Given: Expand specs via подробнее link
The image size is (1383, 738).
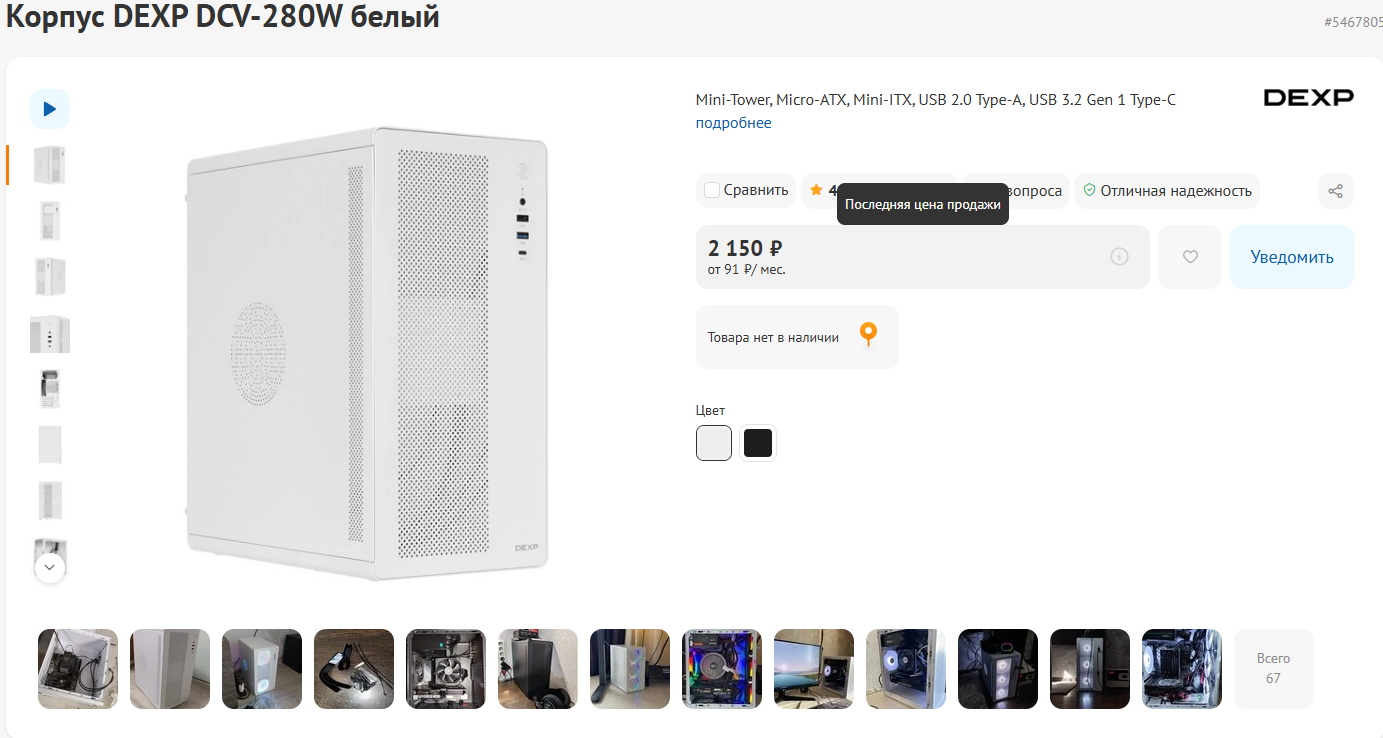Looking at the screenshot, I should tap(733, 123).
